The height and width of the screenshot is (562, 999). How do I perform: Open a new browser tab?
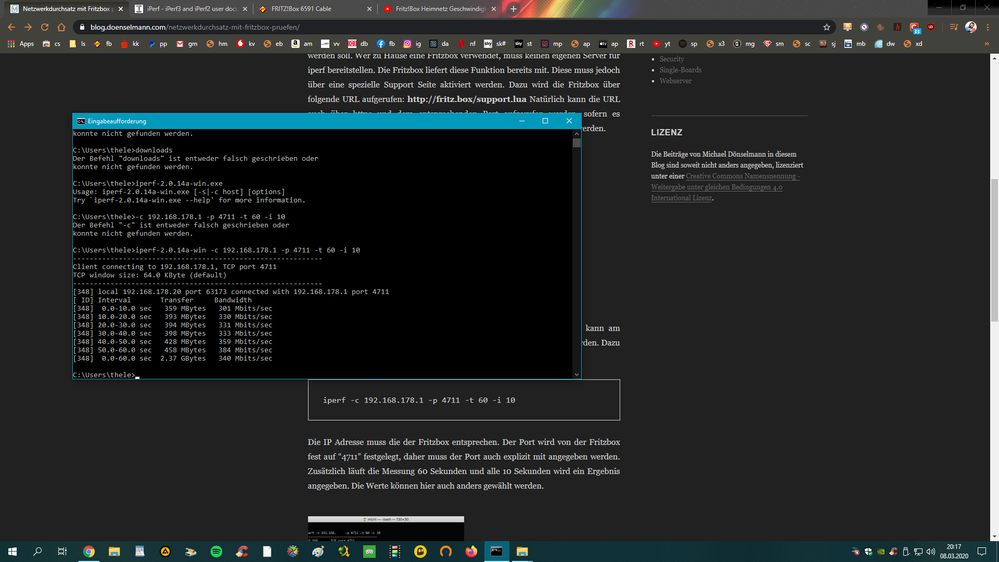click(514, 9)
